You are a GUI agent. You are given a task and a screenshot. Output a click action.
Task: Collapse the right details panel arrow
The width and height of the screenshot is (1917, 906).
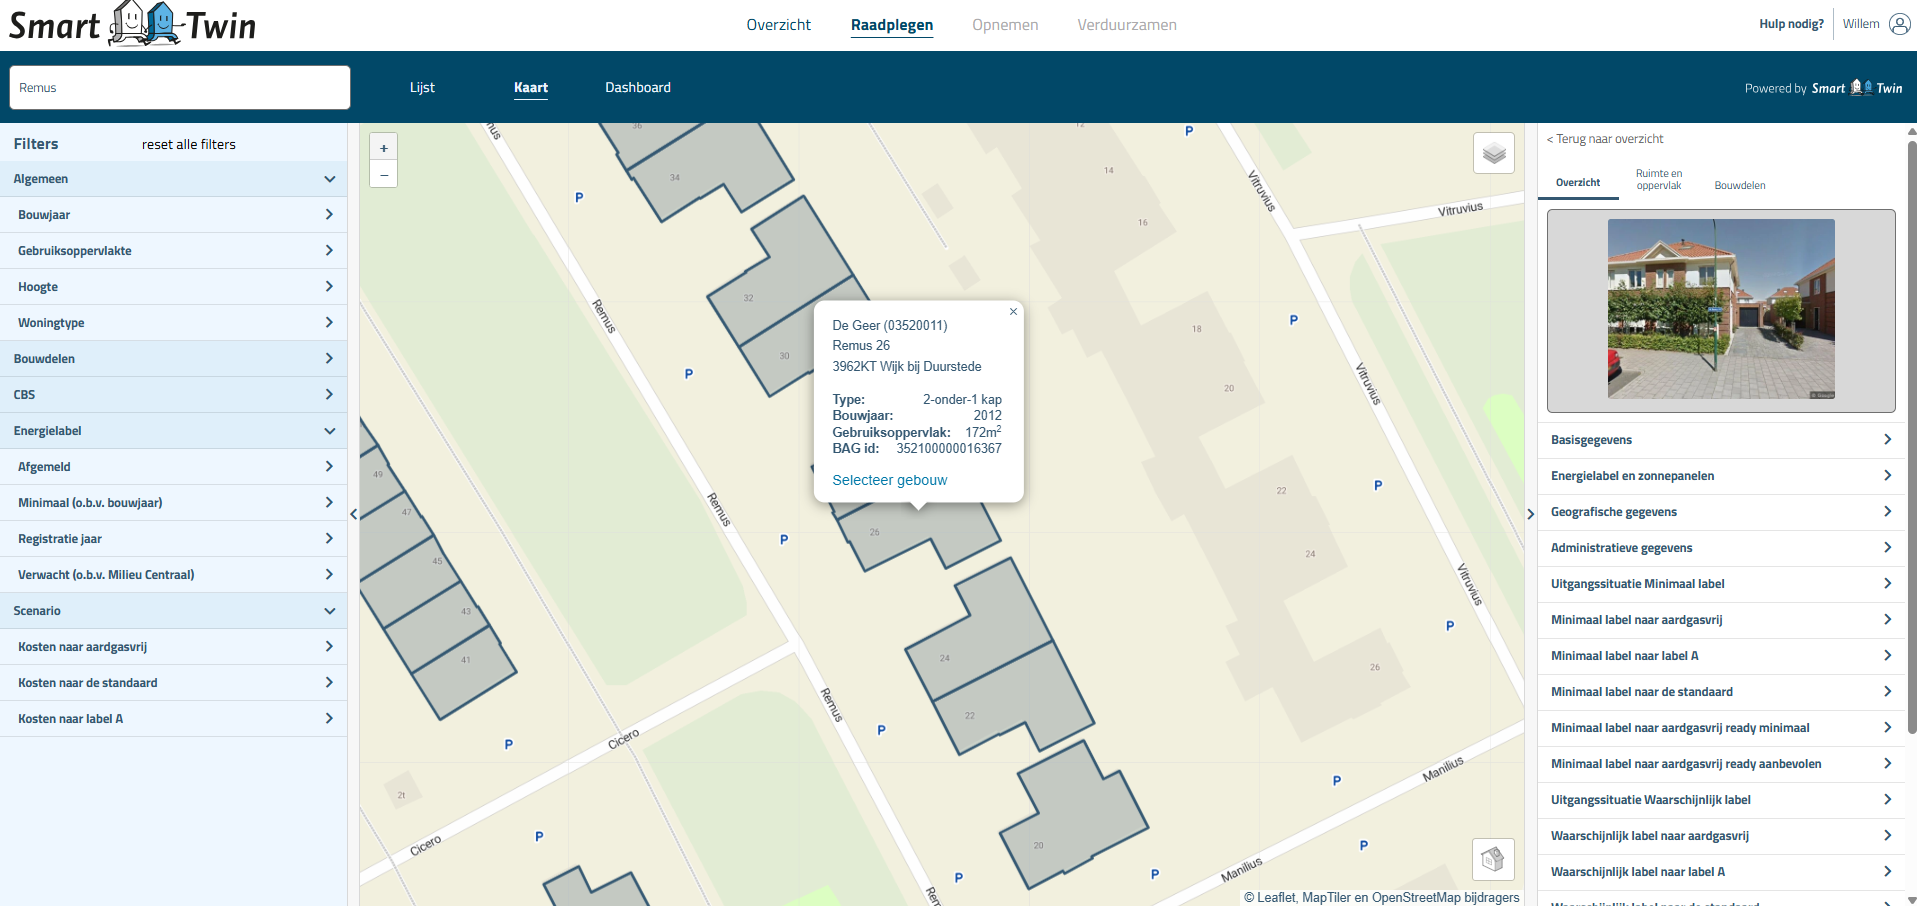tap(1530, 514)
